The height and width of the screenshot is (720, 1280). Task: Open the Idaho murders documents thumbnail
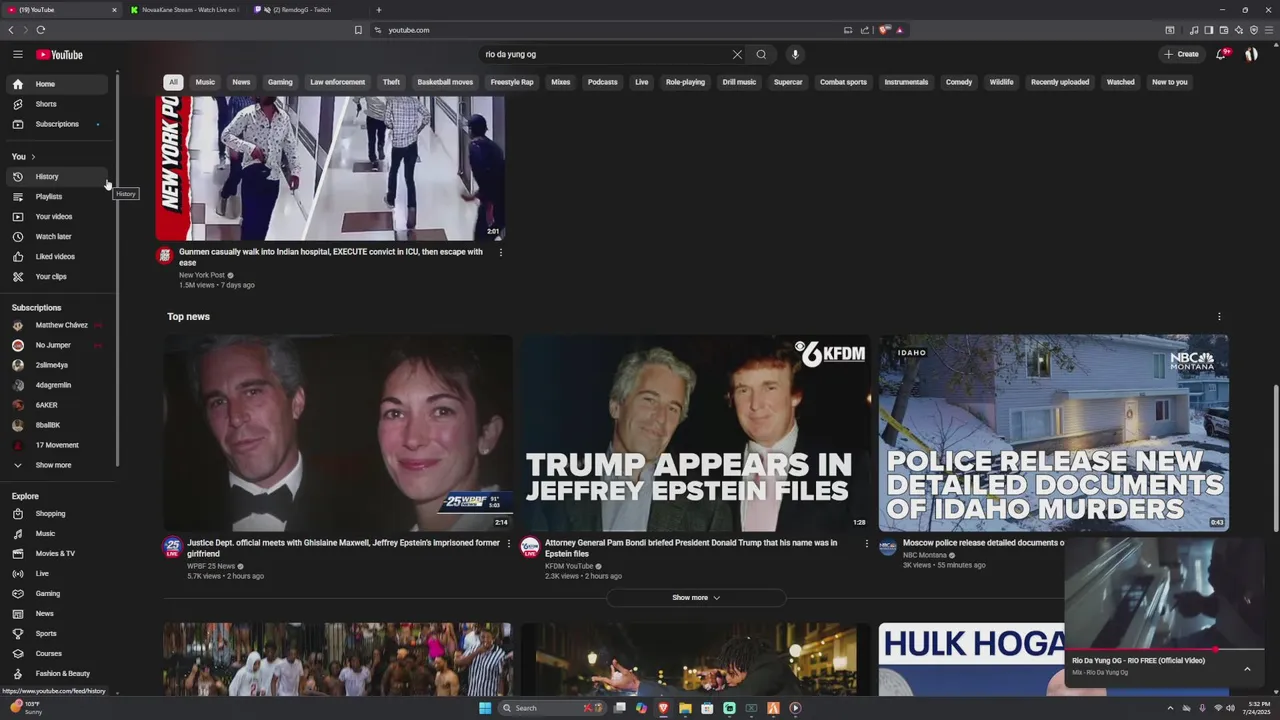1053,433
